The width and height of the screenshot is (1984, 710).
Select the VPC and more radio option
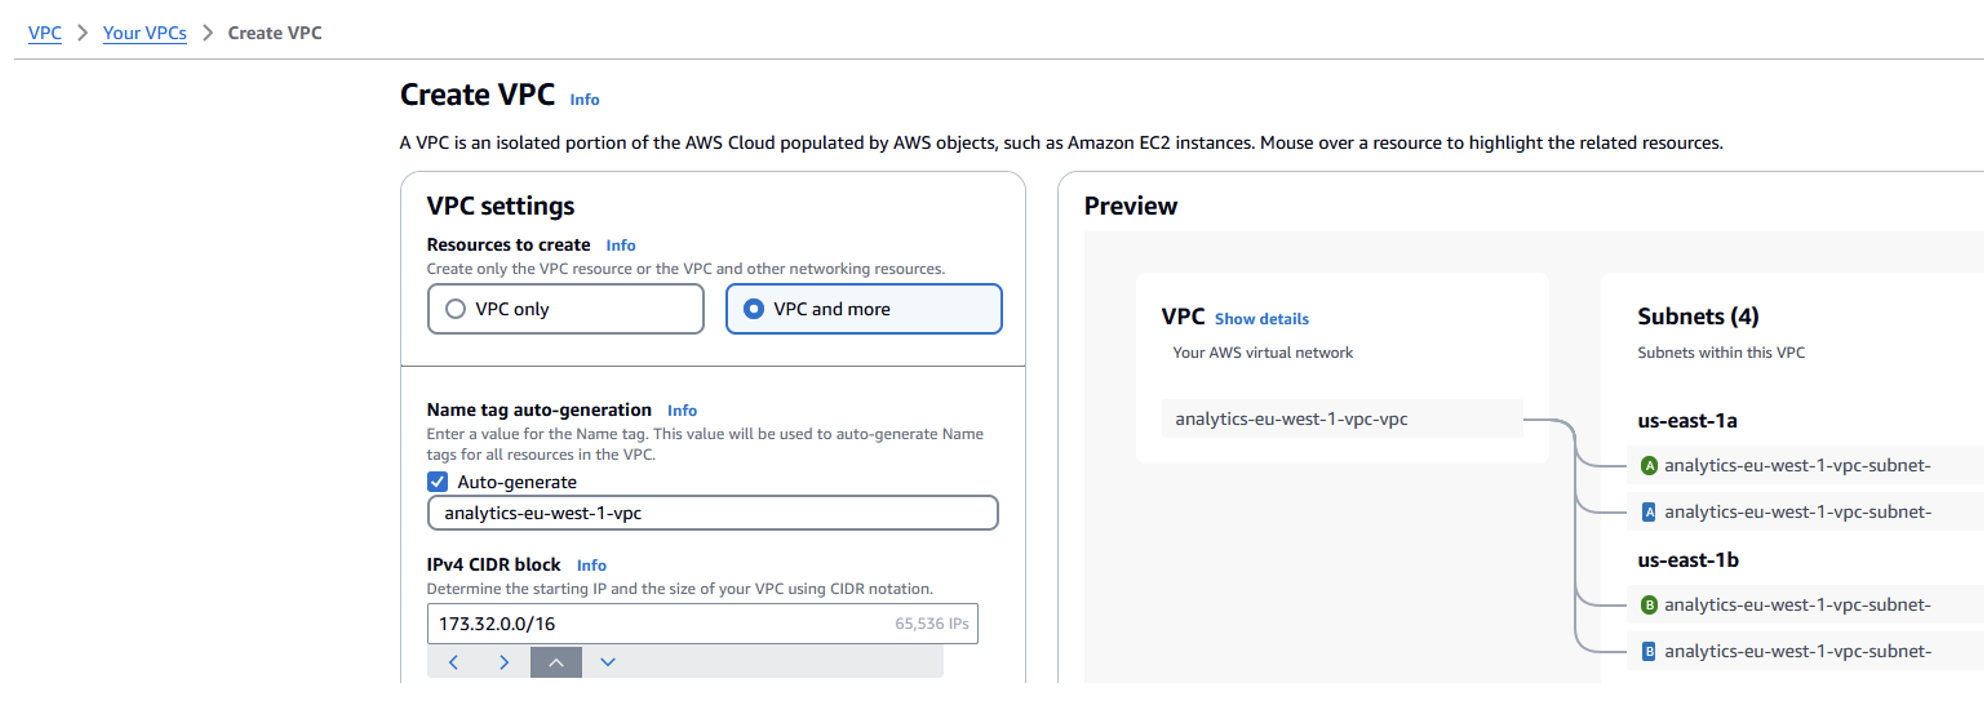click(x=754, y=309)
